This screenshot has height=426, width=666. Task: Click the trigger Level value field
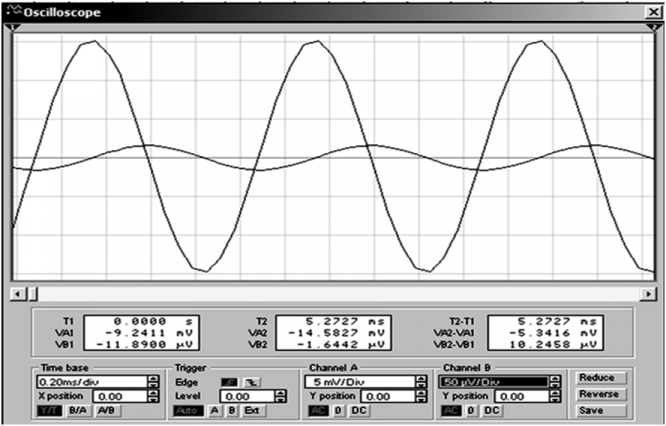pyautogui.click(x=247, y=396)
